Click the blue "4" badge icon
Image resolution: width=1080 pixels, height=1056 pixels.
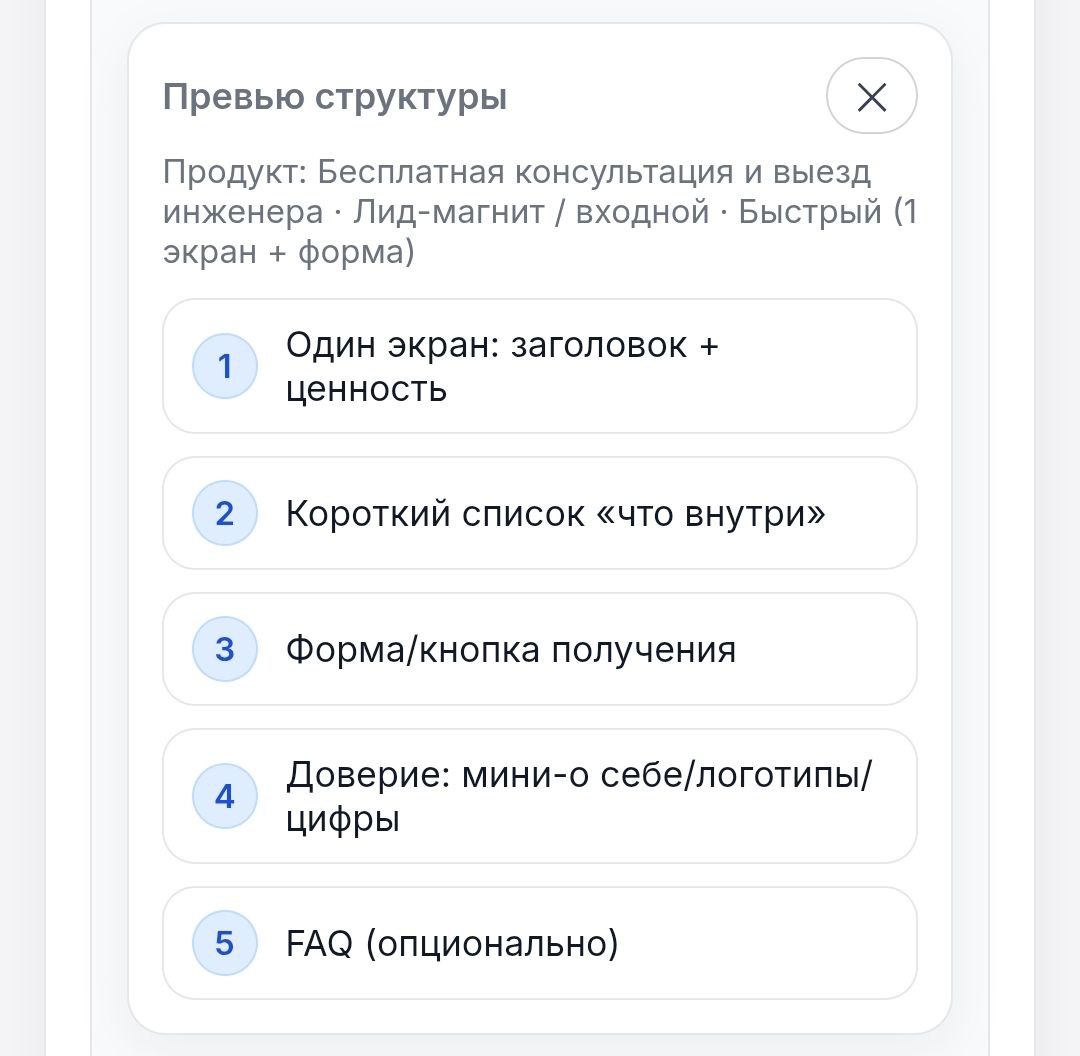pos(225,797)
